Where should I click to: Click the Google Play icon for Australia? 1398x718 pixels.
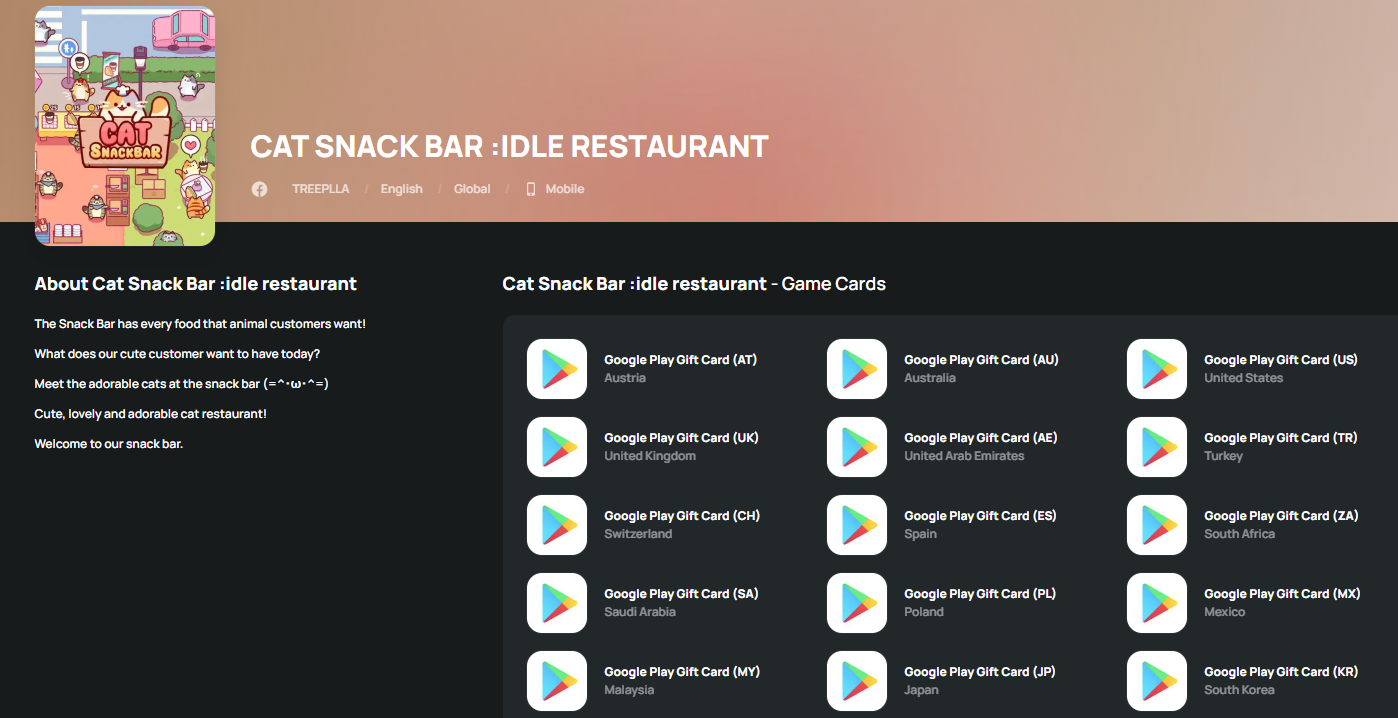click(857, 369)
